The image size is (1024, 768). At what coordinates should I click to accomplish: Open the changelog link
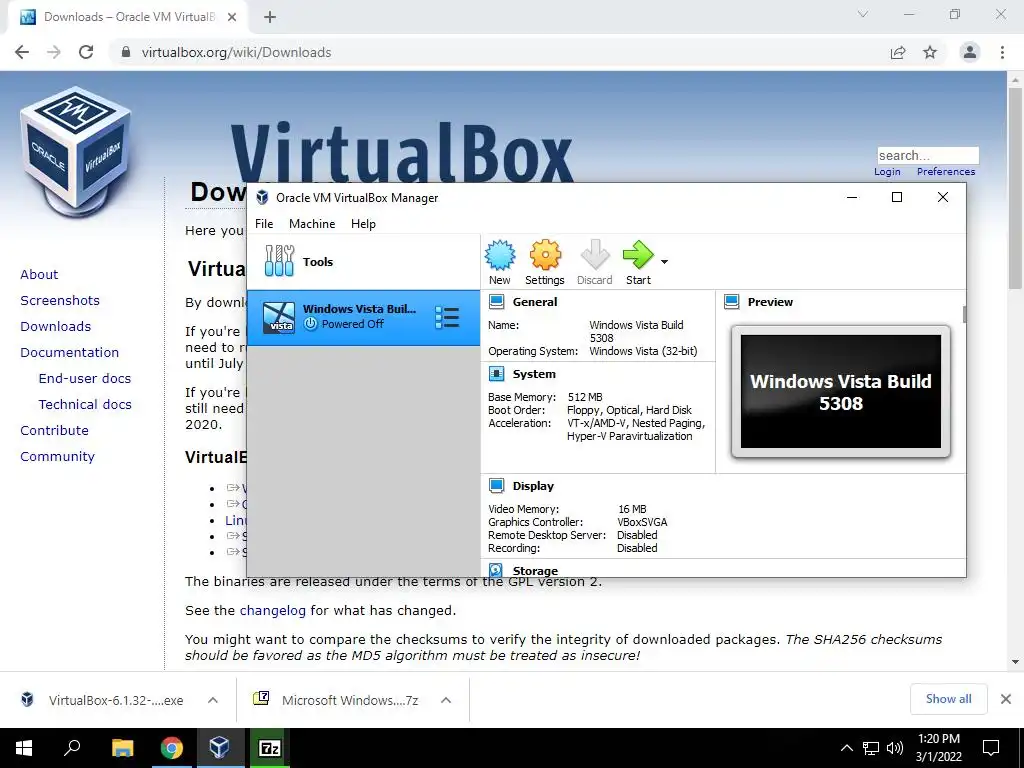(272, 611)
